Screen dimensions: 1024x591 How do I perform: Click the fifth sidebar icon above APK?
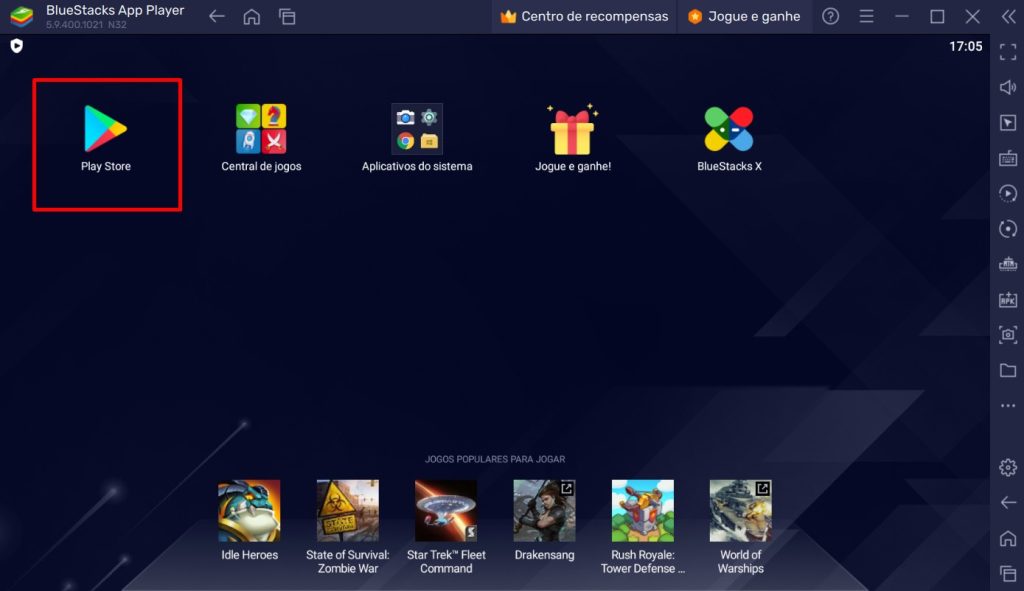click(x=1008, y=264)
